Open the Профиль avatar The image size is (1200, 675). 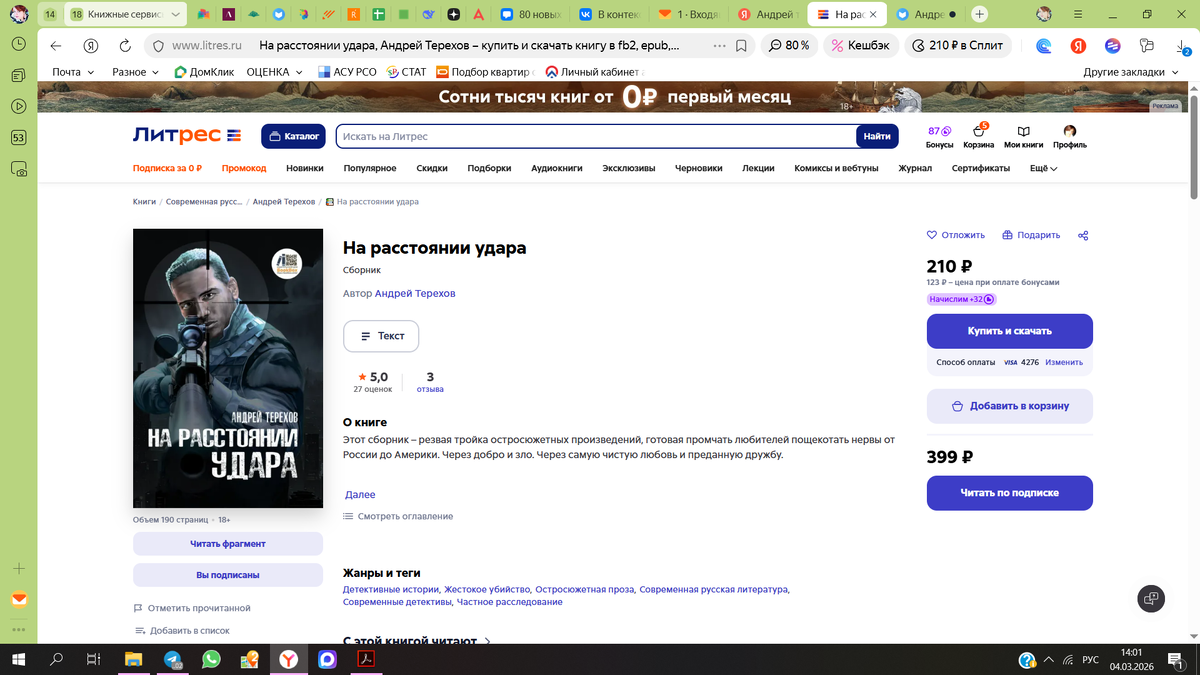click(1069, 137)
